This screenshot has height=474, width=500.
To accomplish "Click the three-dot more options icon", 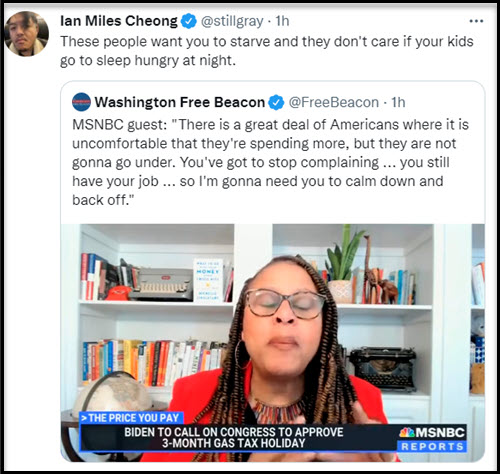I will click(x=476, y=21).
